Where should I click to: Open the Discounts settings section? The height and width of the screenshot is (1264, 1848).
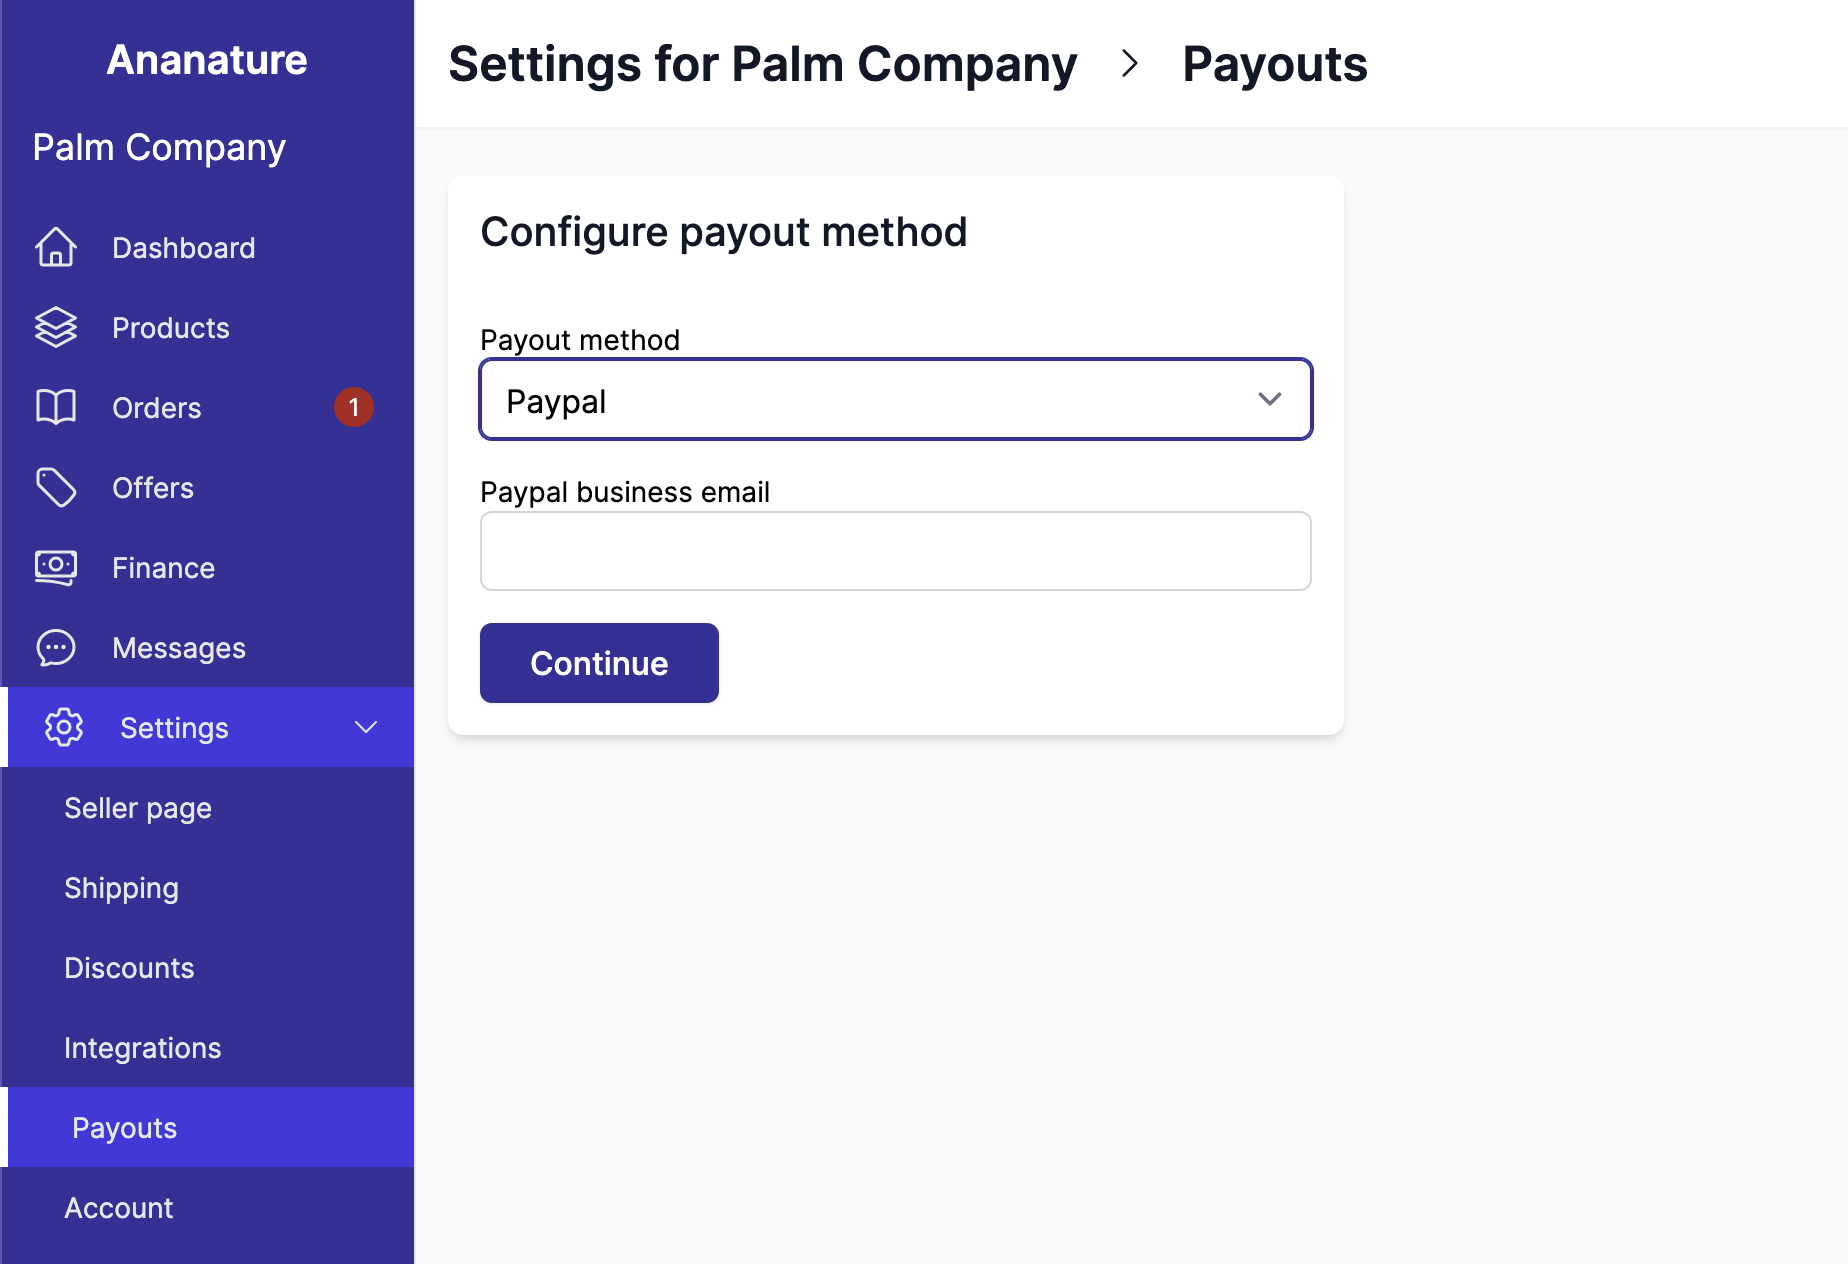[129, 967]
